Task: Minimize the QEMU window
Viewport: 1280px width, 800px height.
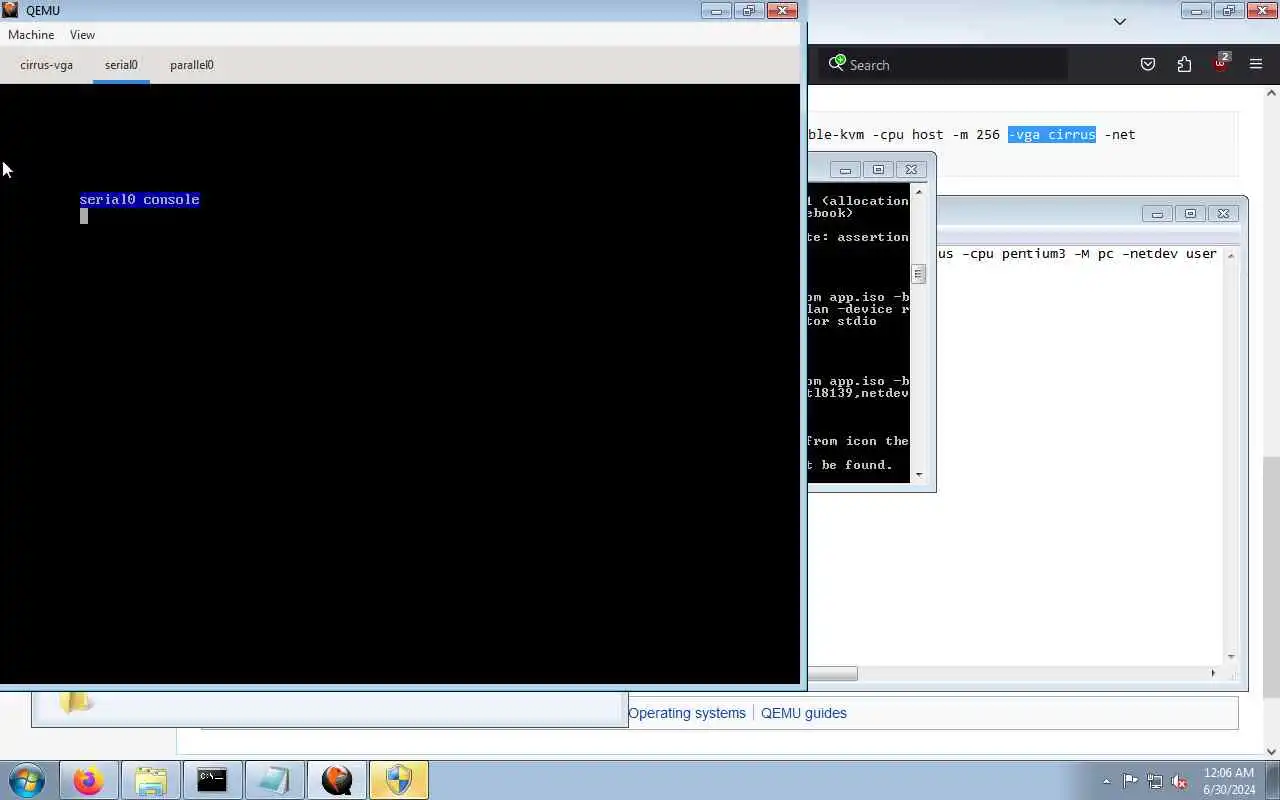Action: point(716,10)
